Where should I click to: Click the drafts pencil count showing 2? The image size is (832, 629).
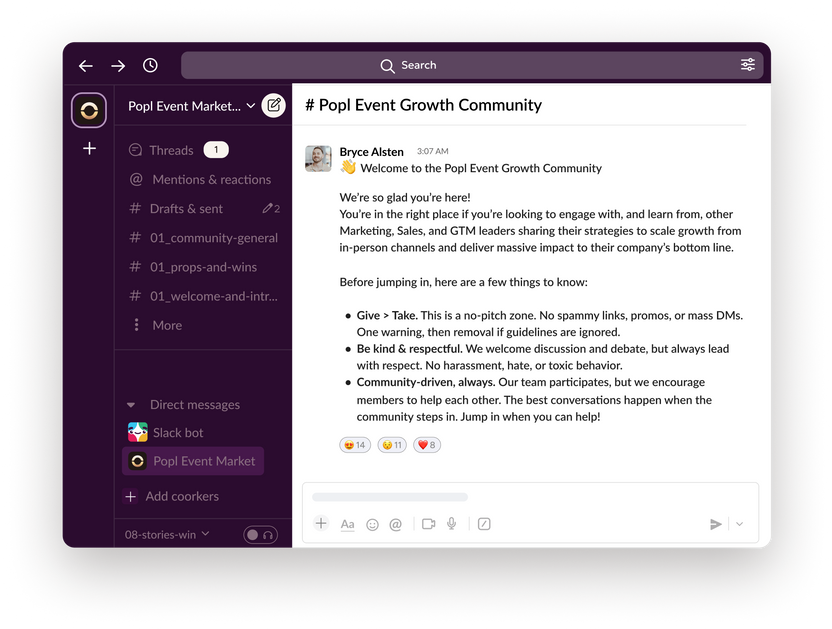coord(271,209)
